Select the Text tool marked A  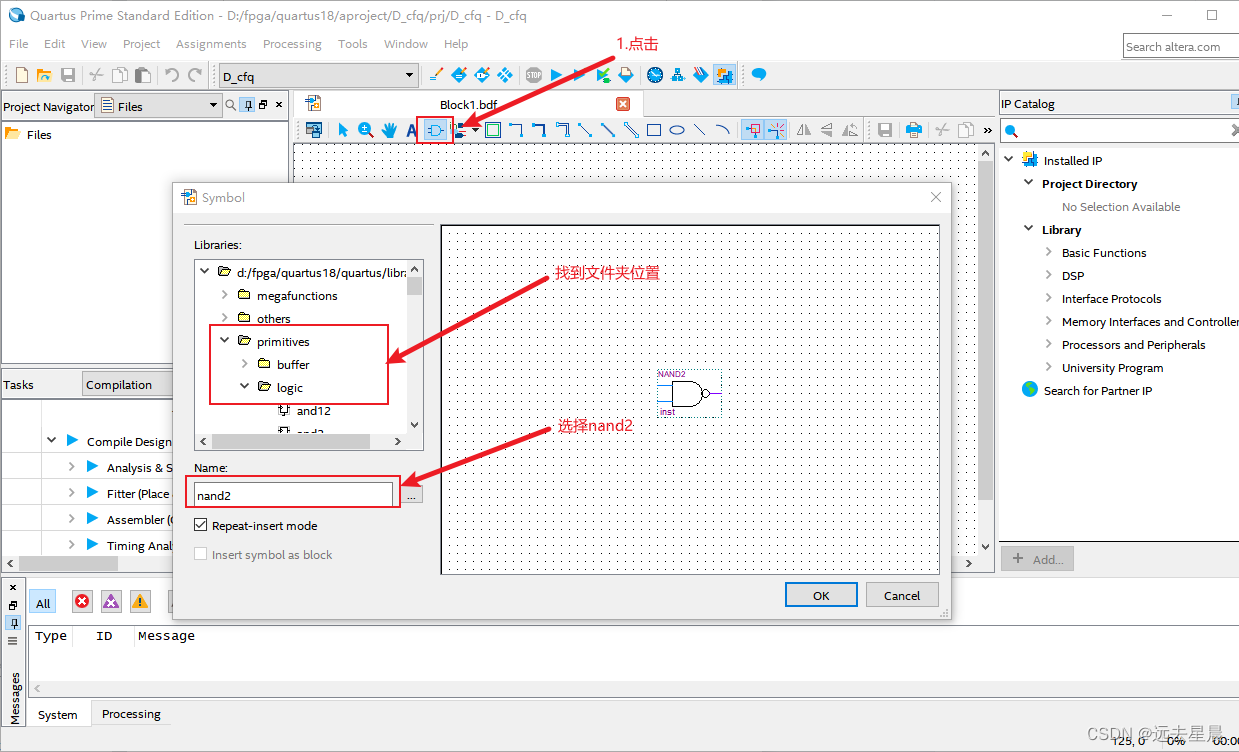[x=411, y=130]
